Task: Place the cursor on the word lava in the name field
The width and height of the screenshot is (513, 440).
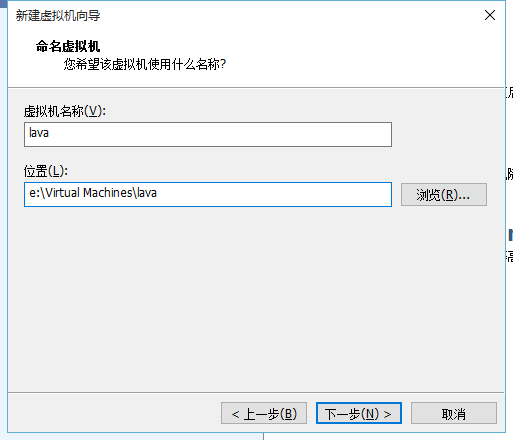Action: [x=39, y=133]
